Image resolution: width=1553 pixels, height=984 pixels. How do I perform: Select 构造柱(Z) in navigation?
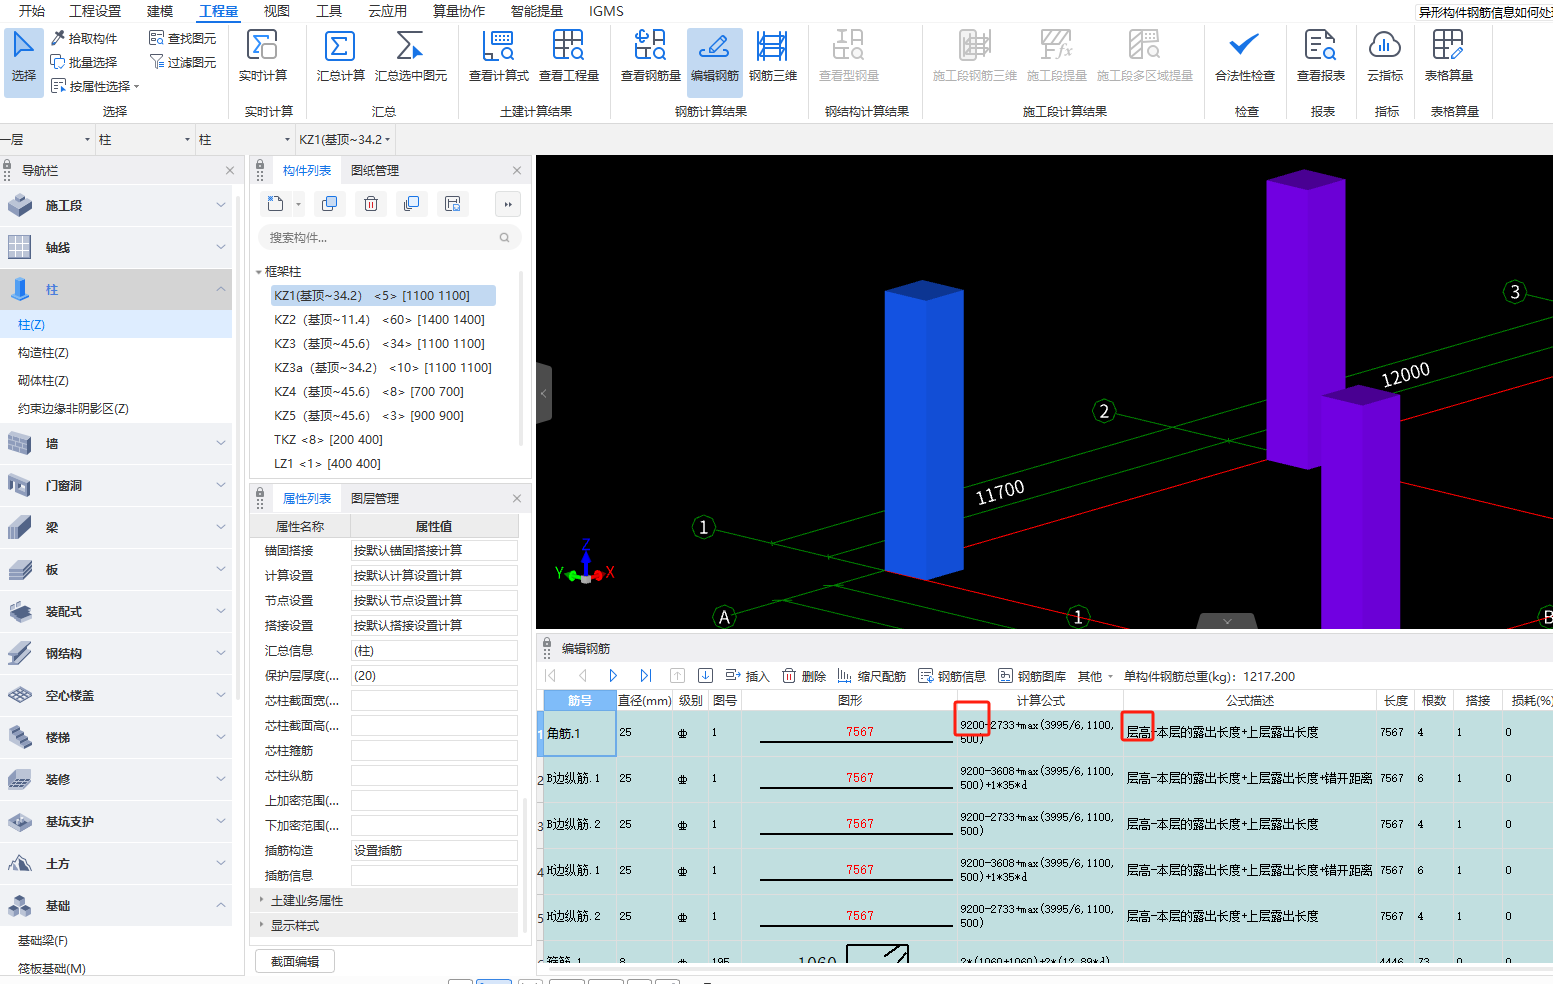point(43,353)
